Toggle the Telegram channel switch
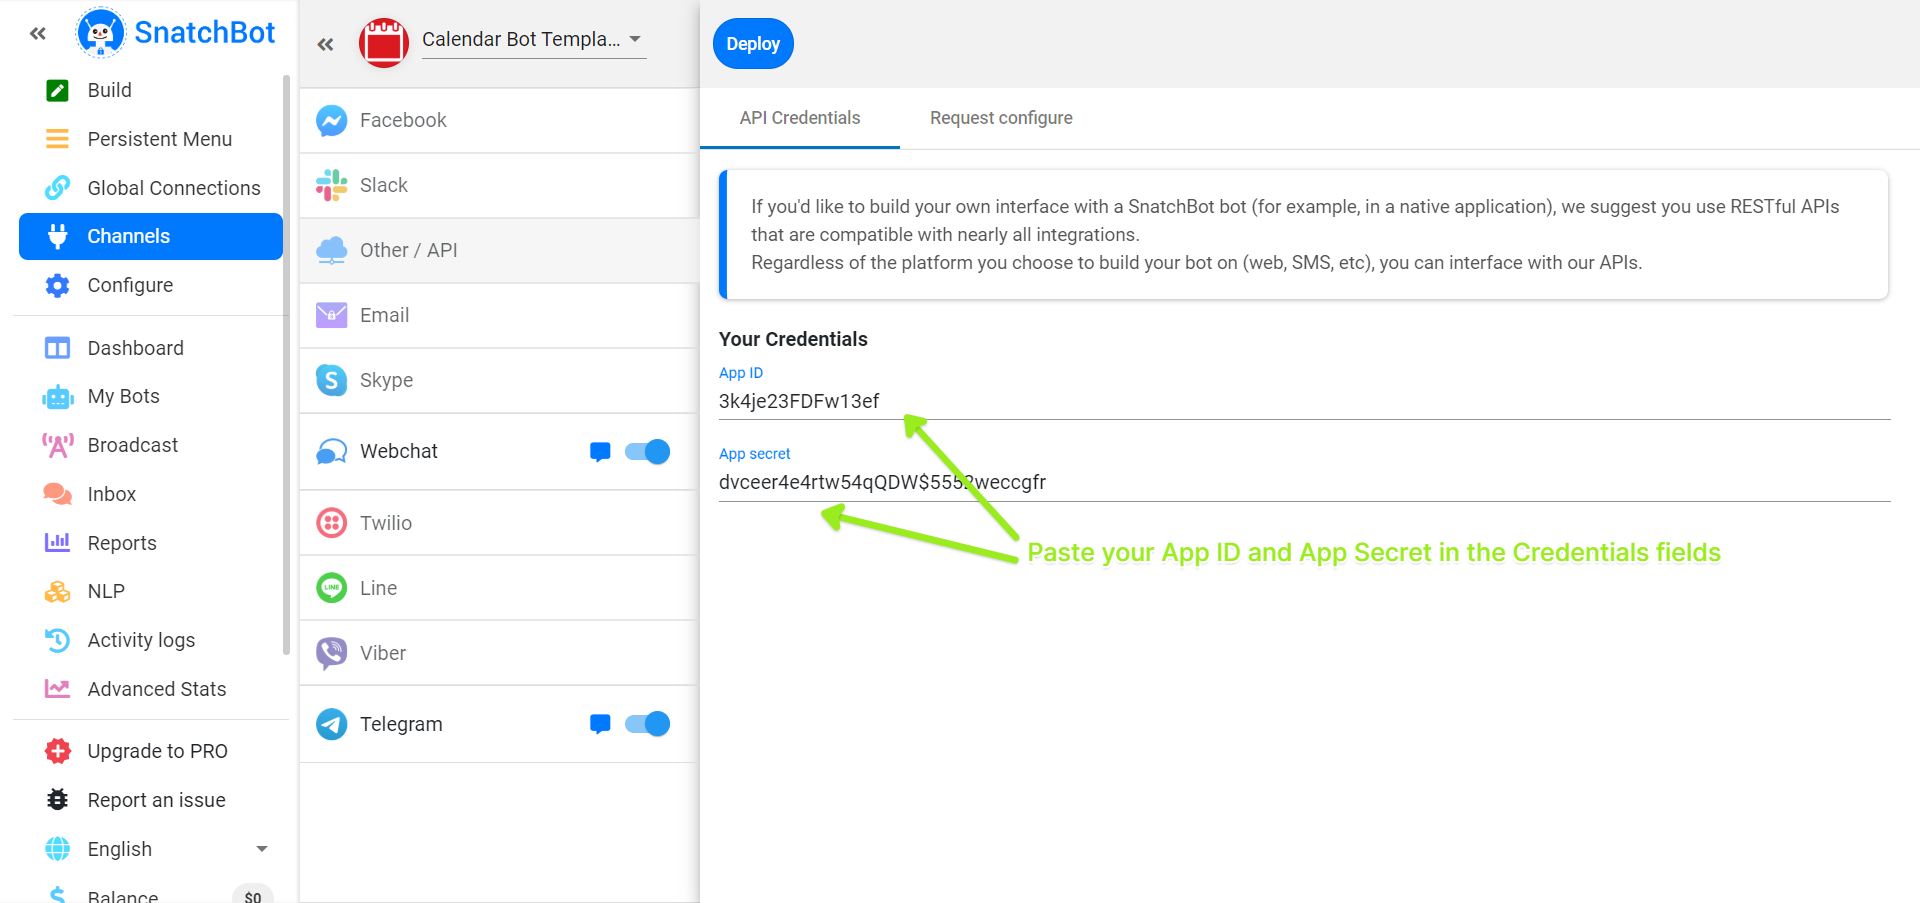This screenshot has height=903, width=1920. (647, 724)
